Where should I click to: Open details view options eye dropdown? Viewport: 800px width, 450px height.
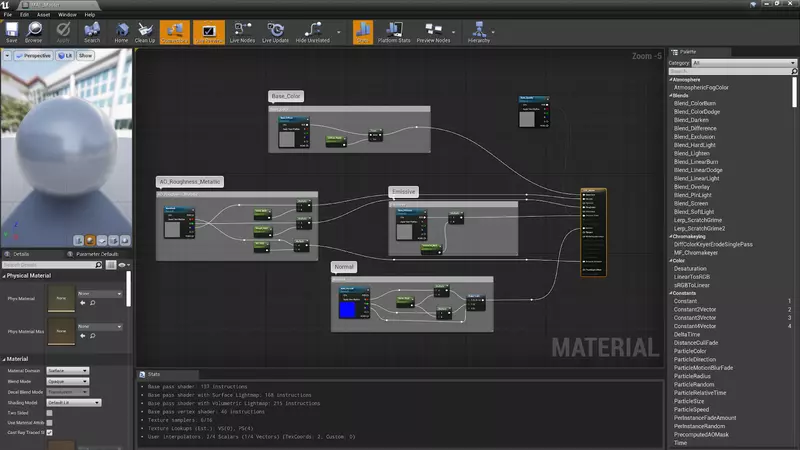(124, 265)
